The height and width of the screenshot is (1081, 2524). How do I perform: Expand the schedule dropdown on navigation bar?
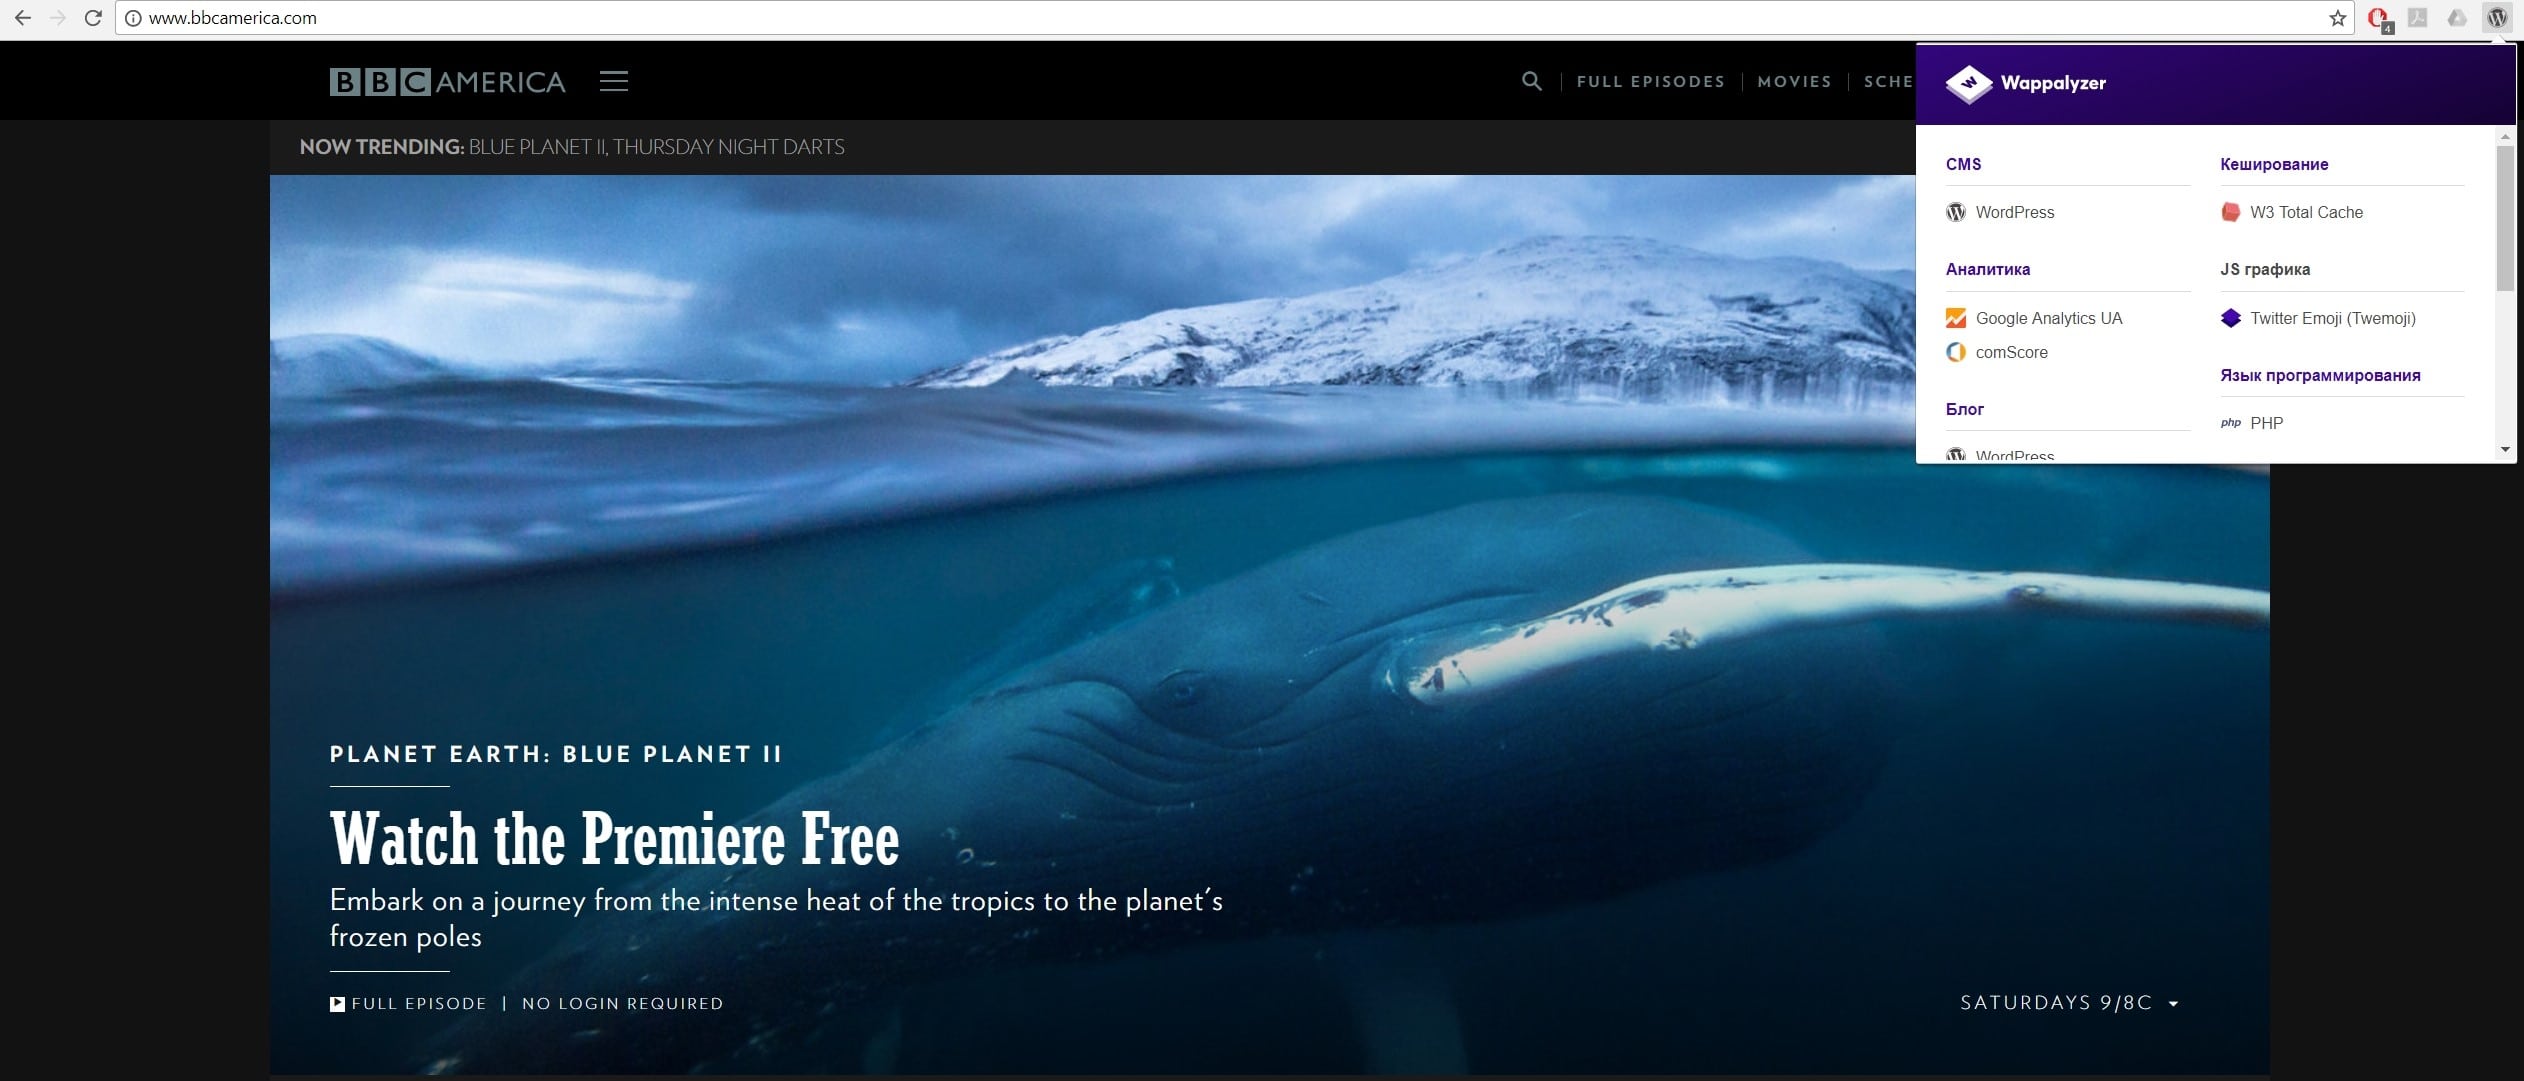coord(1893,80)
